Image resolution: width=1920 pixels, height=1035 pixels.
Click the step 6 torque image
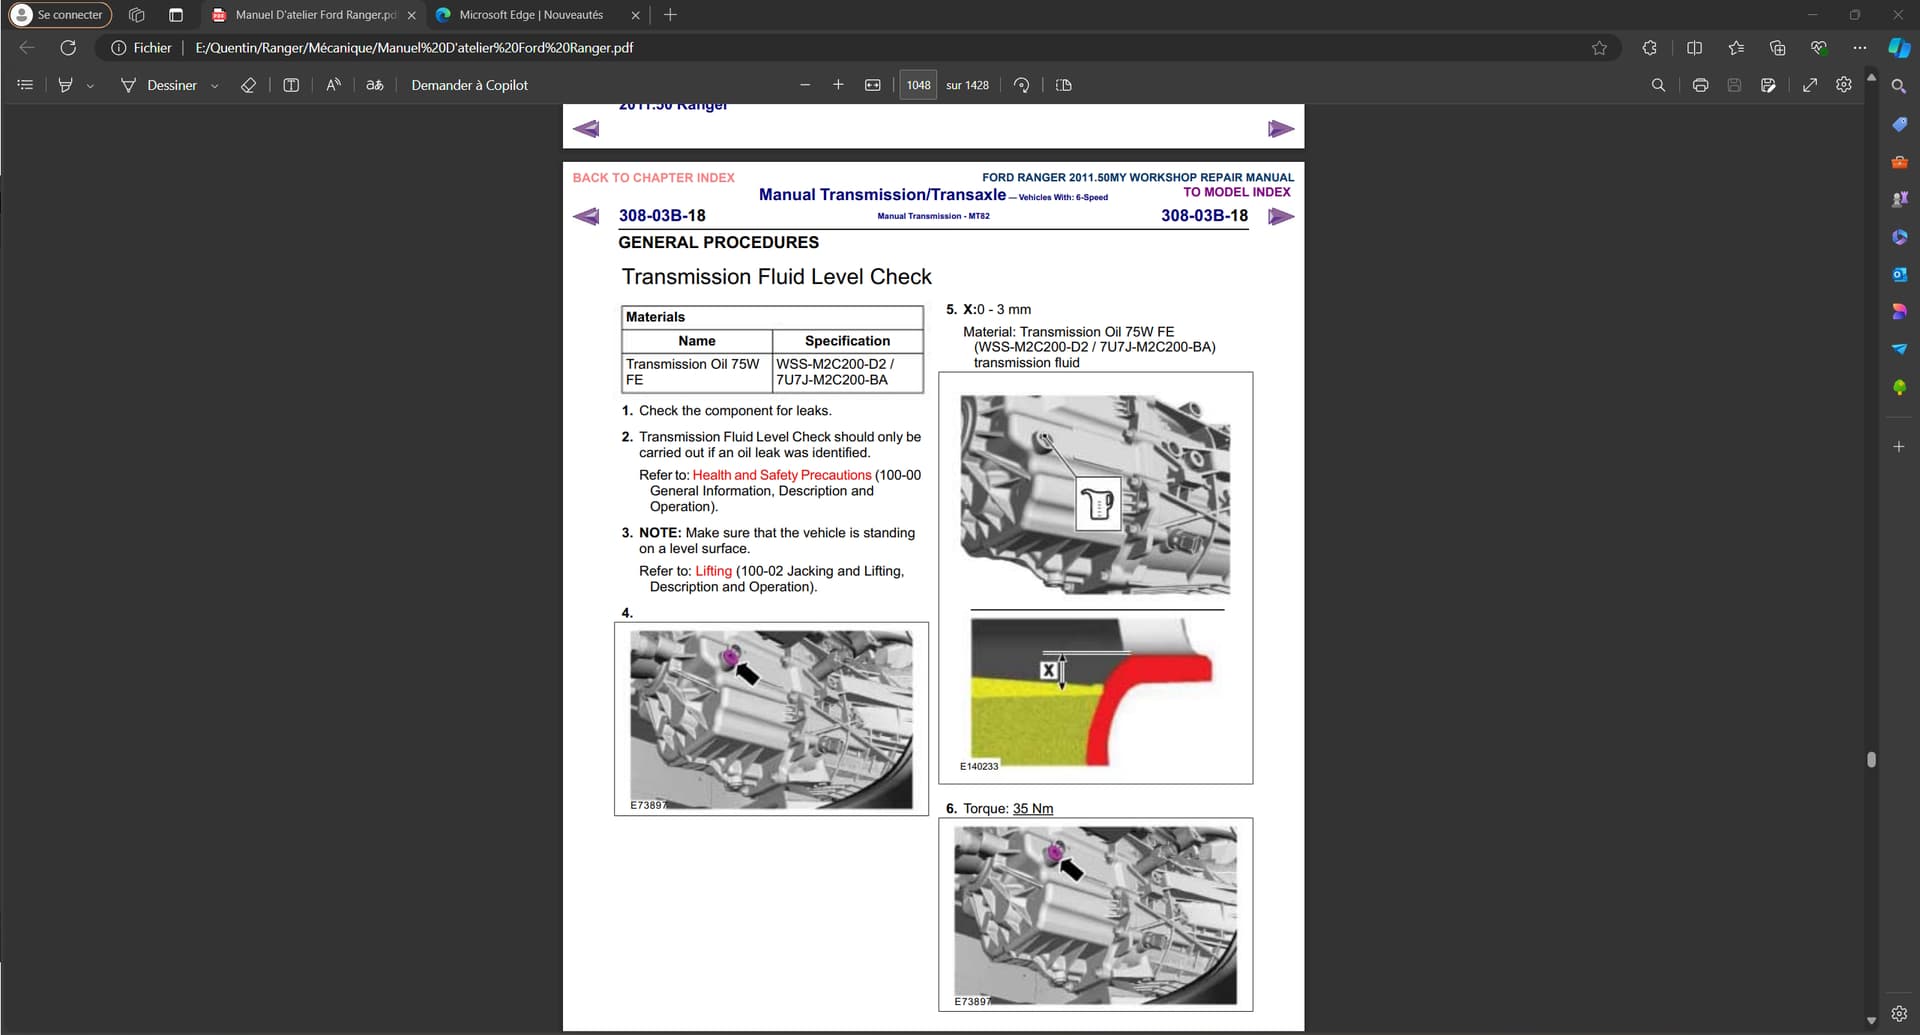coord(1095,915)
